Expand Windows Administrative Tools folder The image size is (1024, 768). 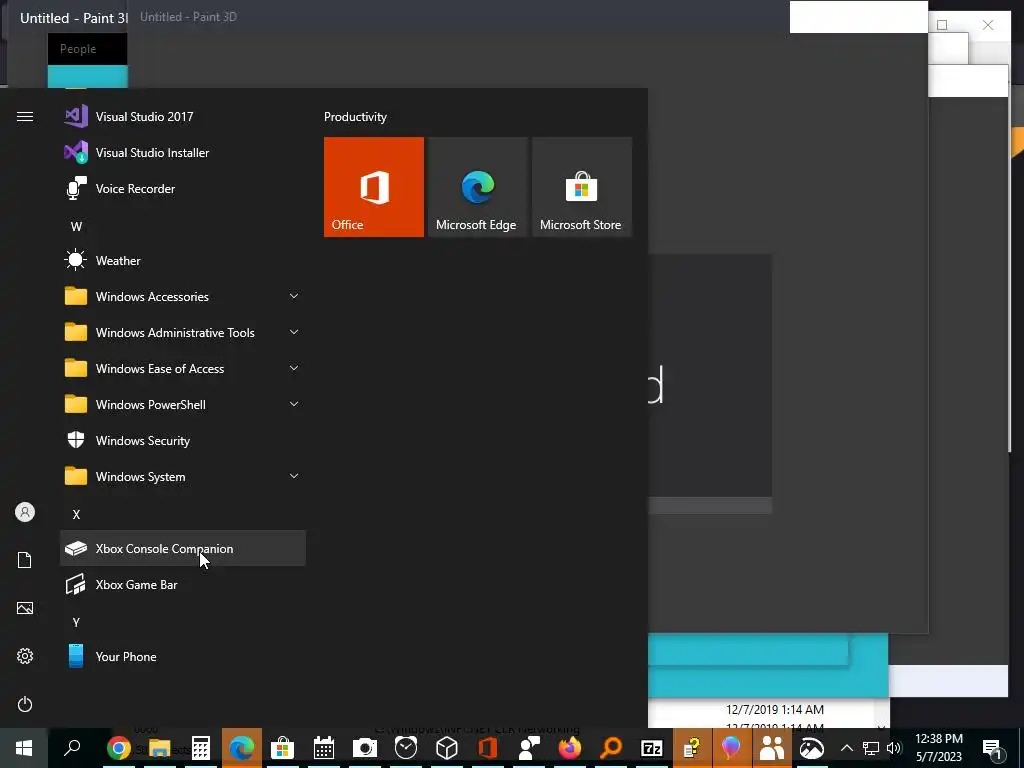pos(183,332)
